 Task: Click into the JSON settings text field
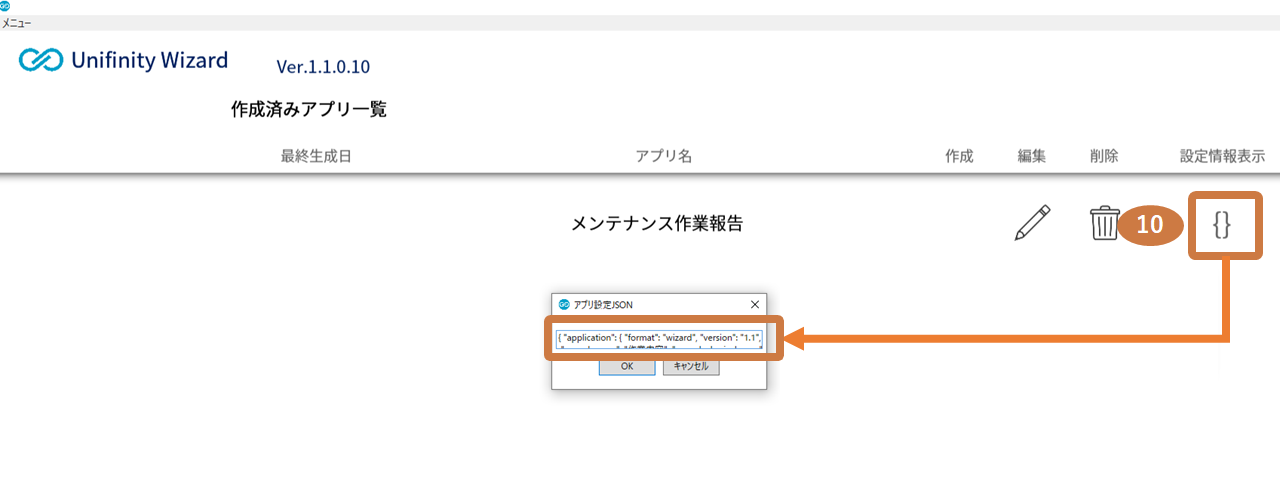(660, 339)
